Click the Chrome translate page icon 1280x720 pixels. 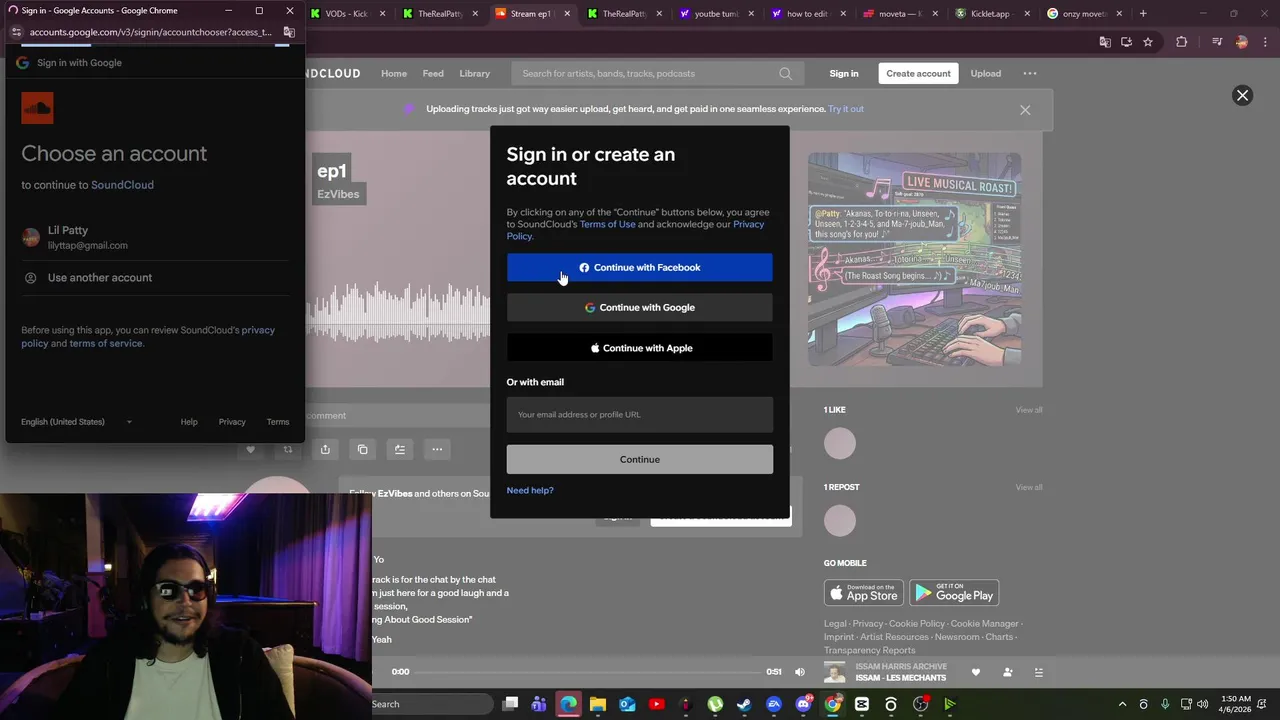pos(1105,42)
